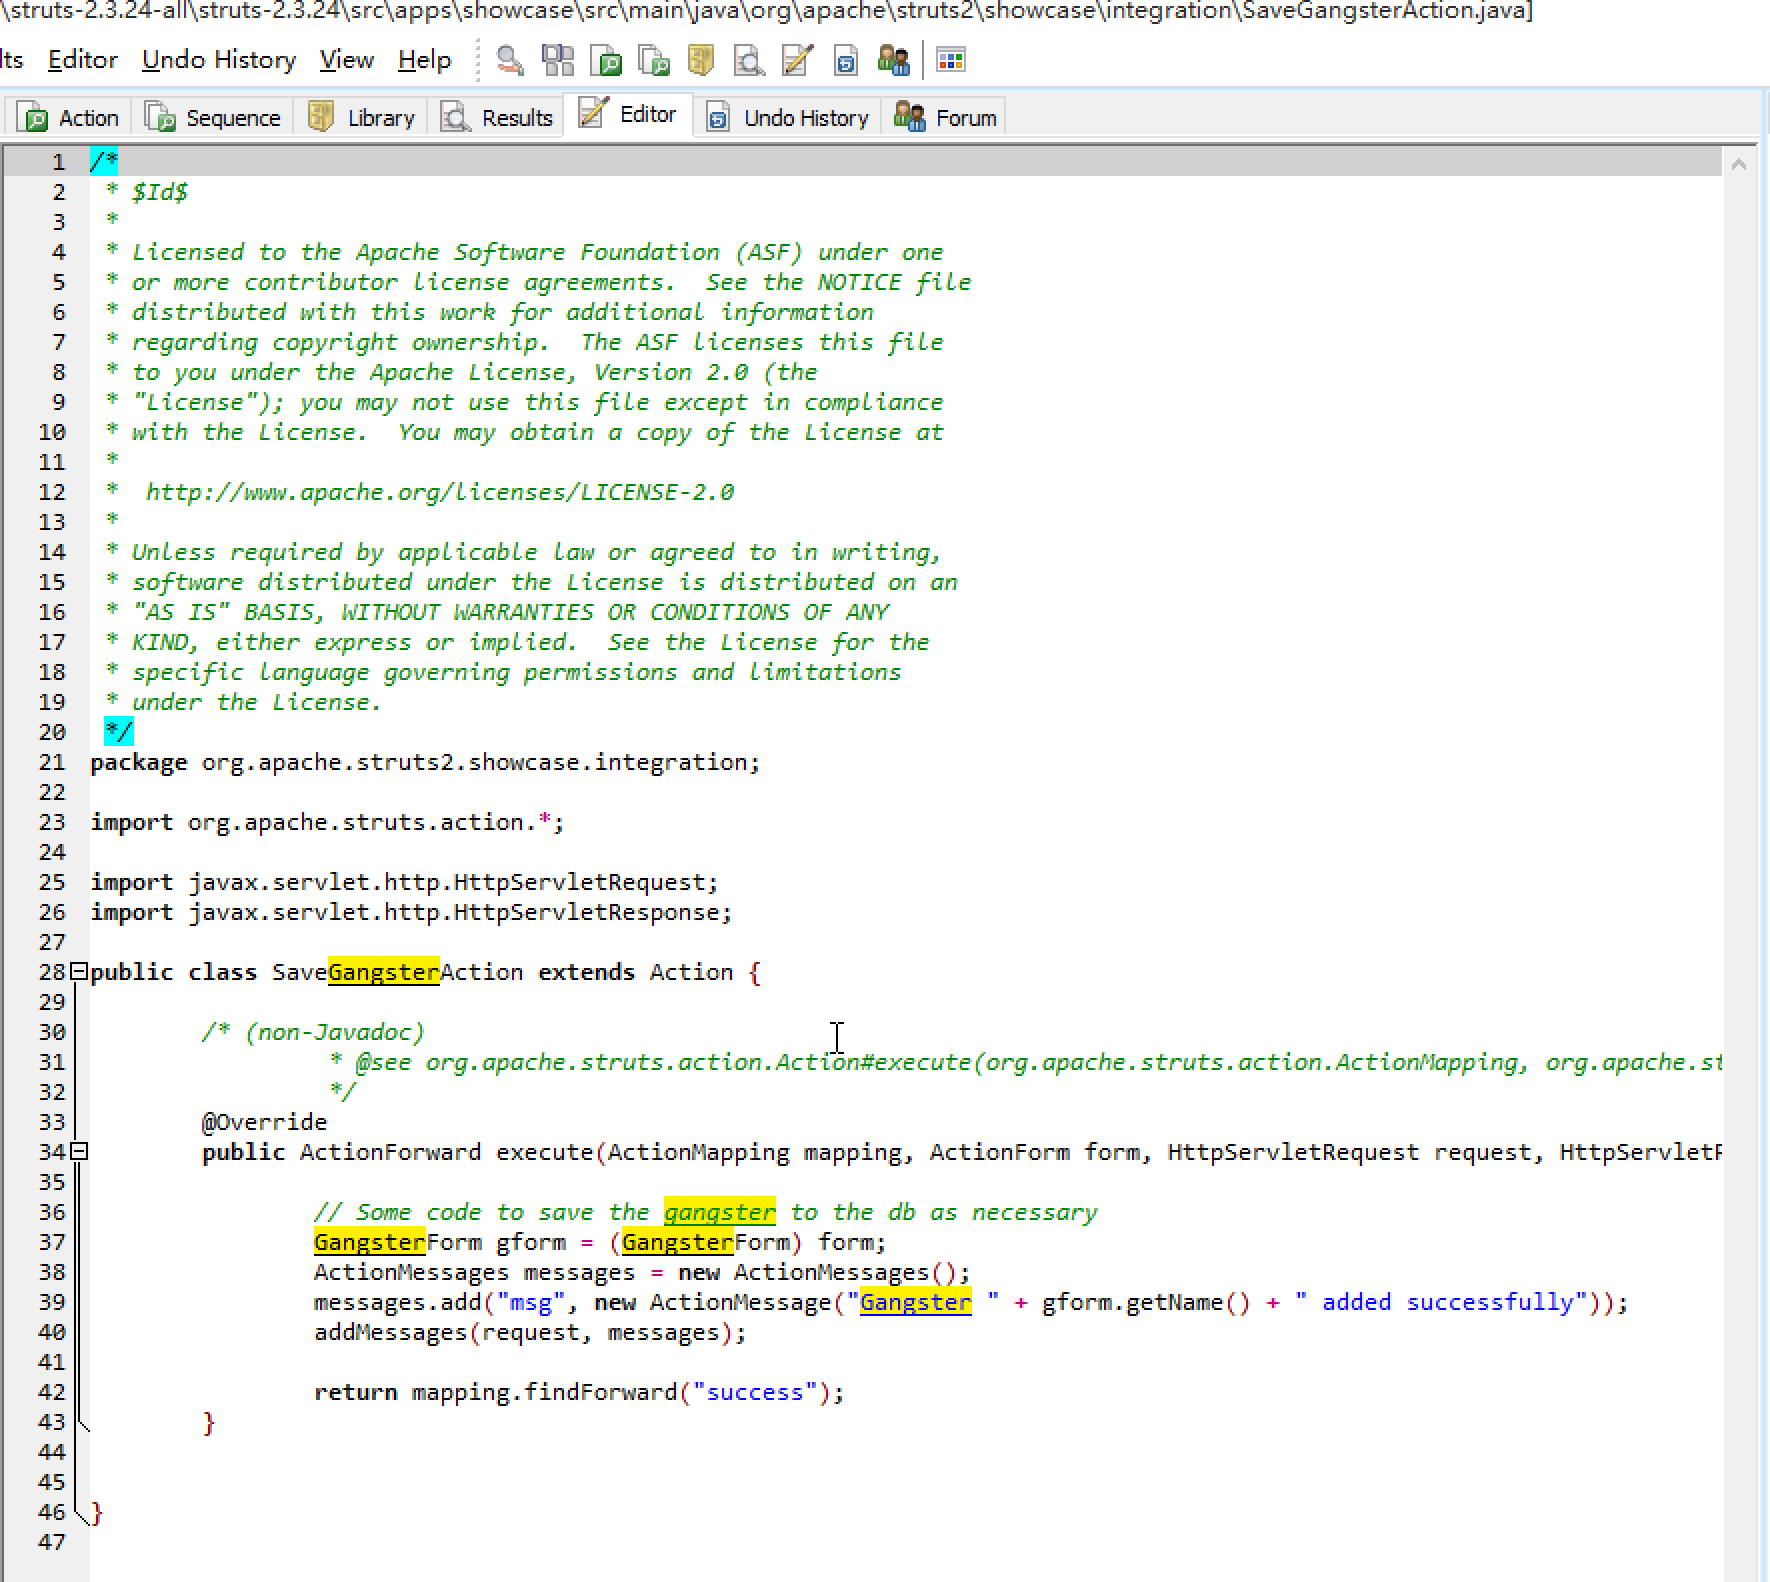Click the package declaration on line 21
The width and height of the screenshot is (1770, 1582).
point(425,762)
